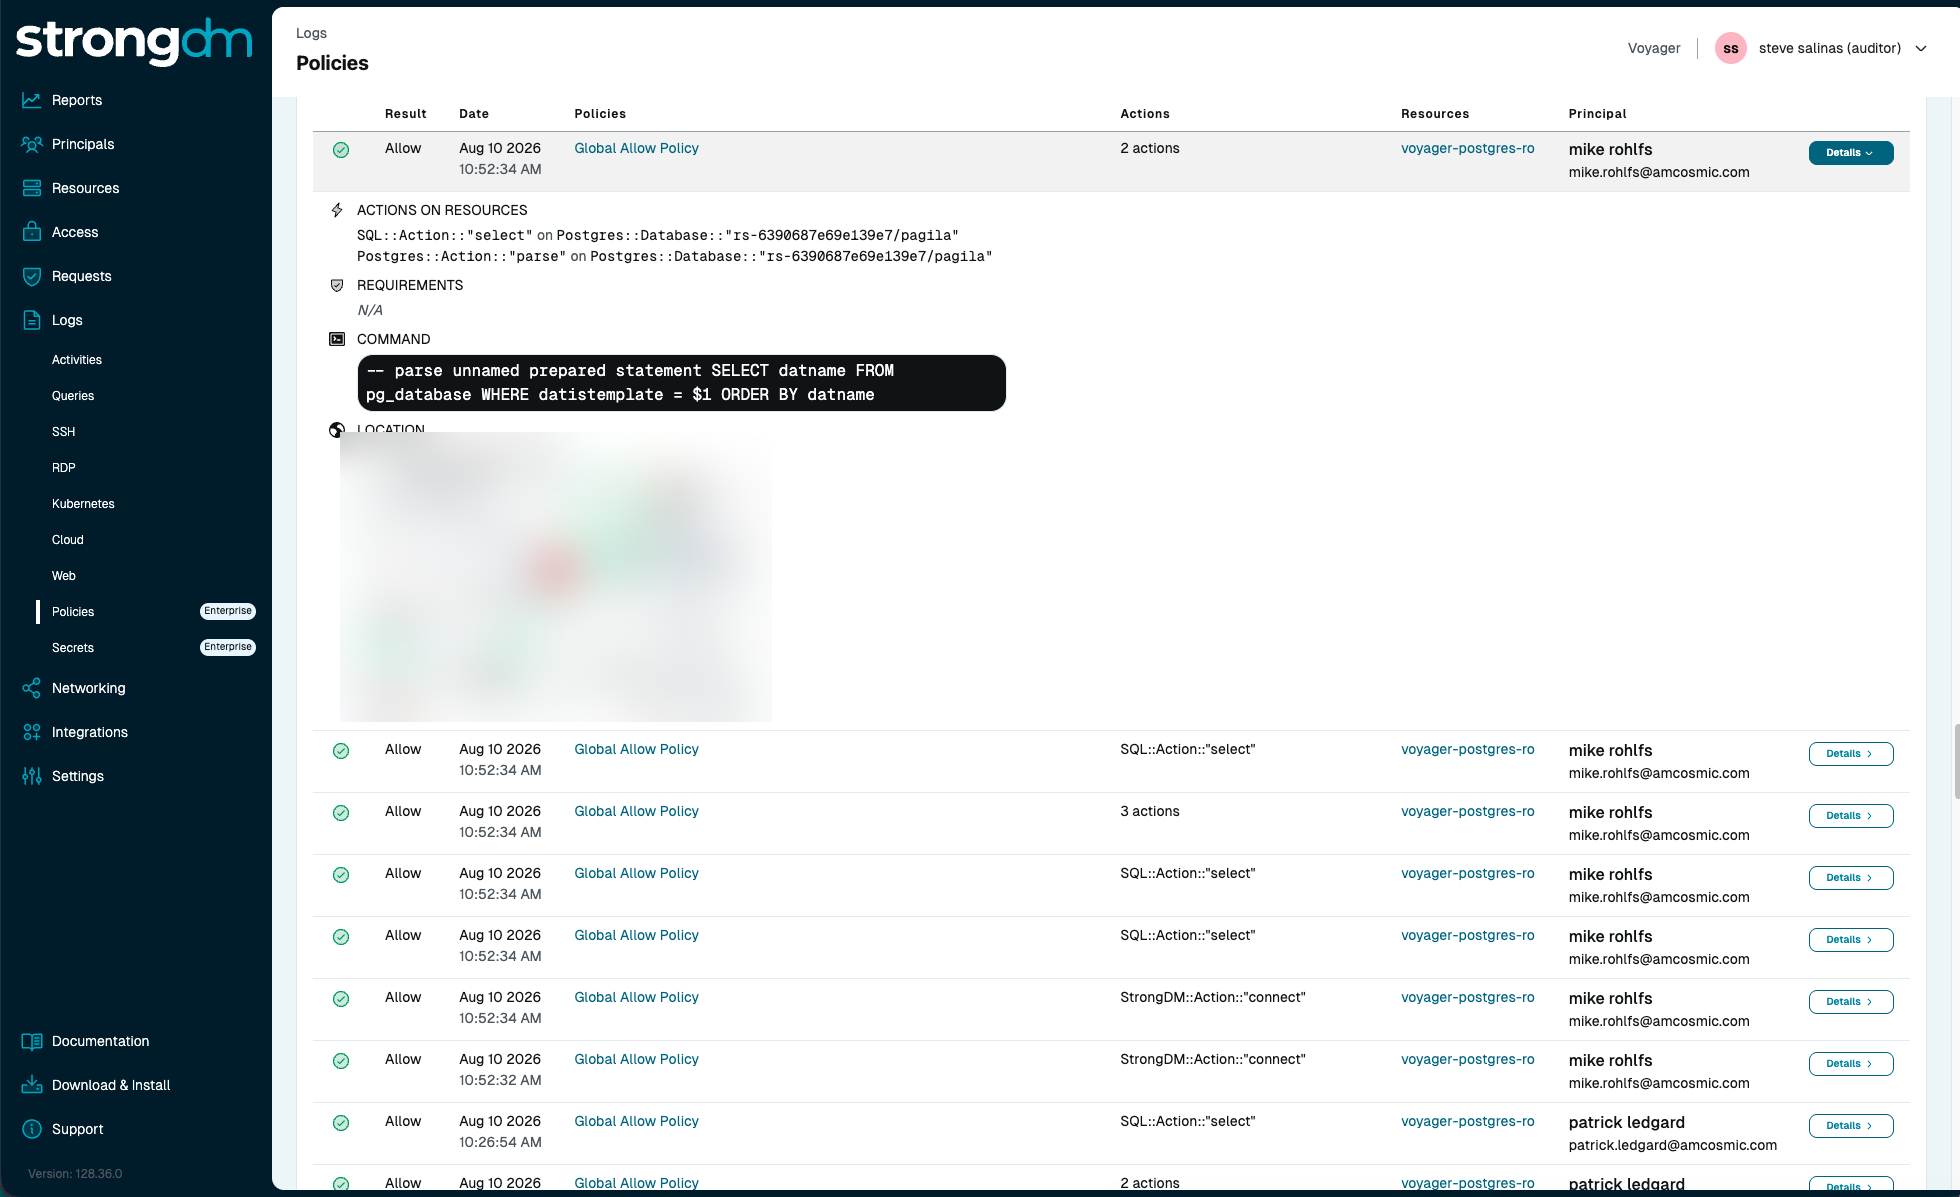Screen dimensions: 1960x1197
Task: Click the Settings sliders icon
Action: [x=32, y=776]
